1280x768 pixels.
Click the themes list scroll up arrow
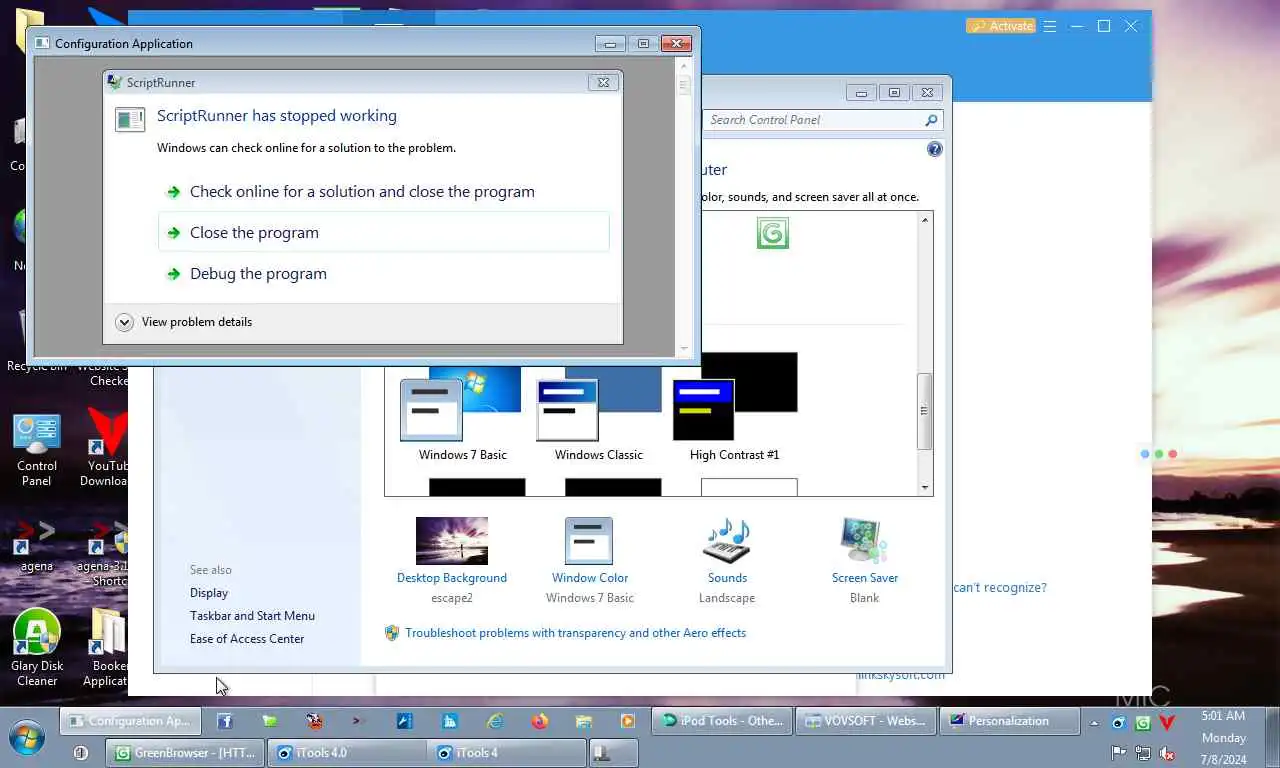pos(925,220)
